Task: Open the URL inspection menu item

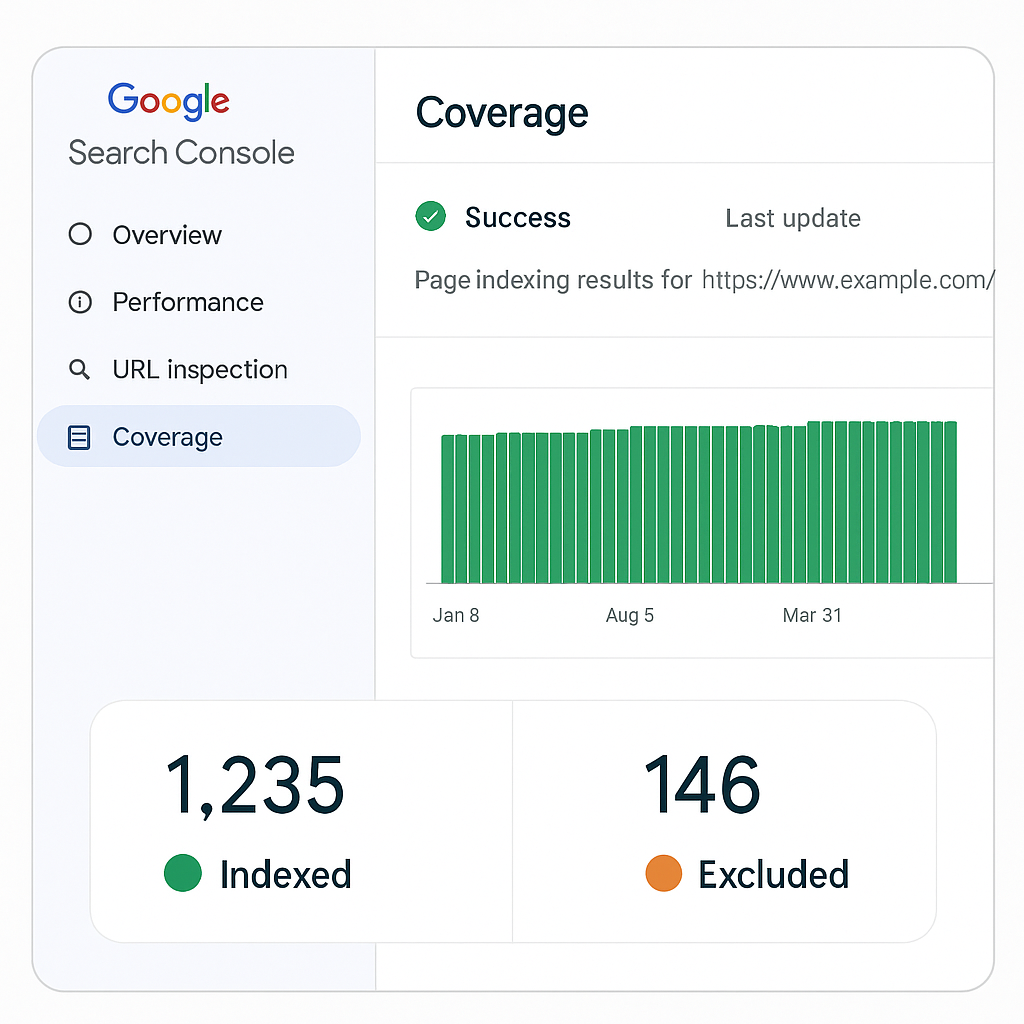Action: click(199, 370)
